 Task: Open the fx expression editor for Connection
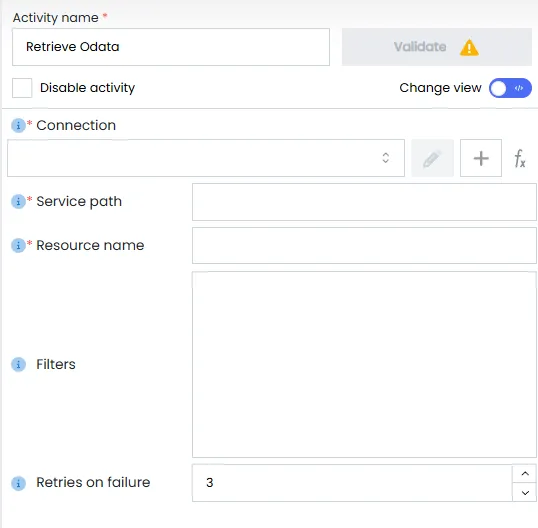click(520, 159)
